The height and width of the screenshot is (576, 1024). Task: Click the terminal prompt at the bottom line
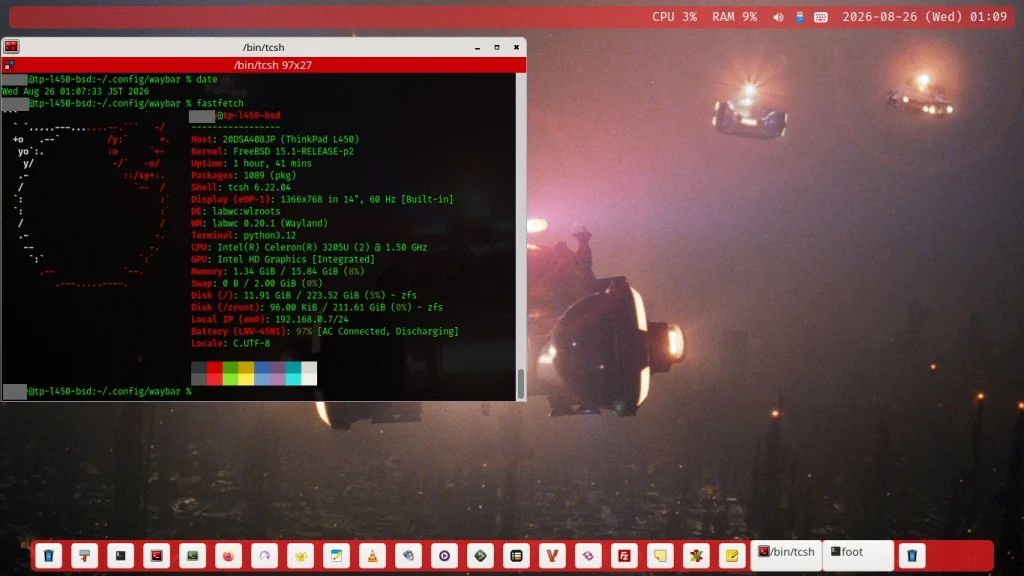tap(97, 391)
